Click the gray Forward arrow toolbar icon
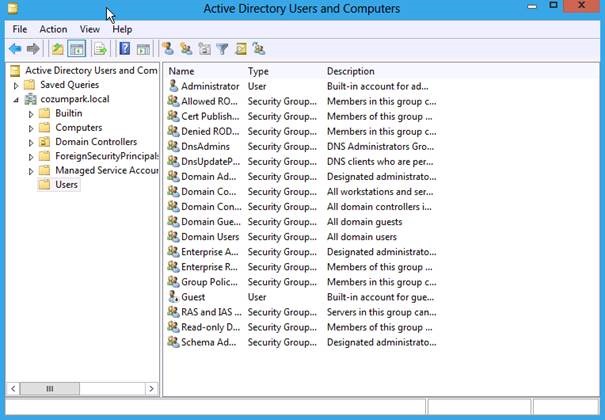Screen dimensions: 605x420 (x=33, y=49)
